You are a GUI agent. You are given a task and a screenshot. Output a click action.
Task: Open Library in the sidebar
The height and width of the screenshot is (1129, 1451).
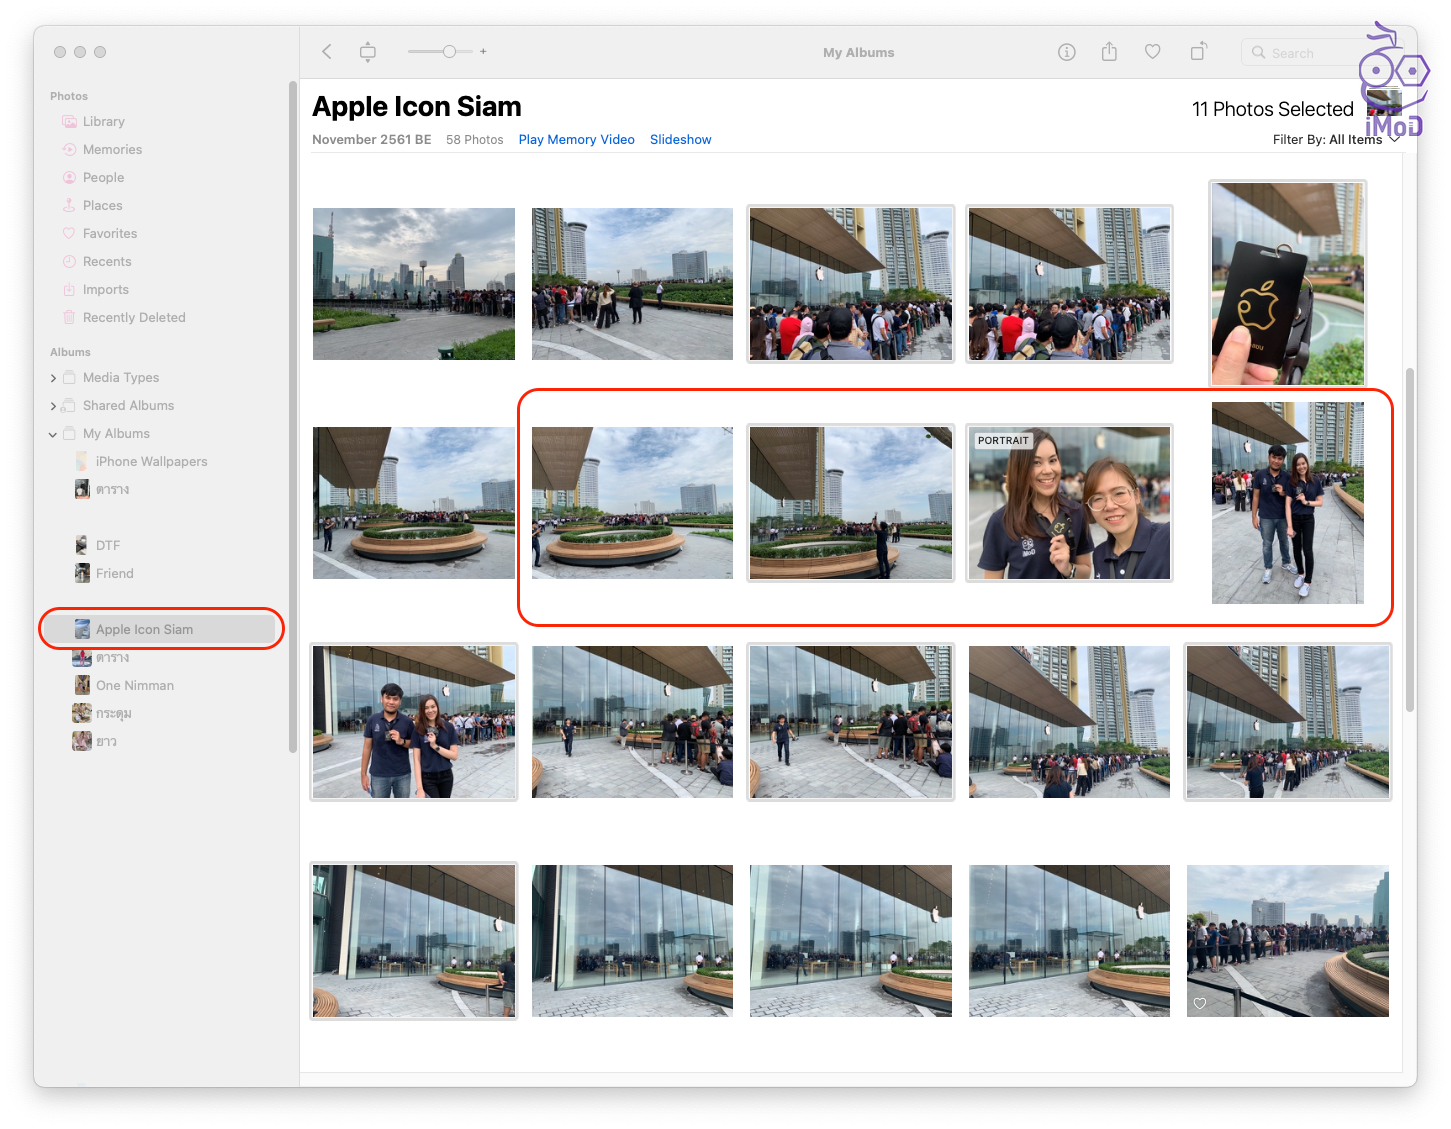[103, 122]
